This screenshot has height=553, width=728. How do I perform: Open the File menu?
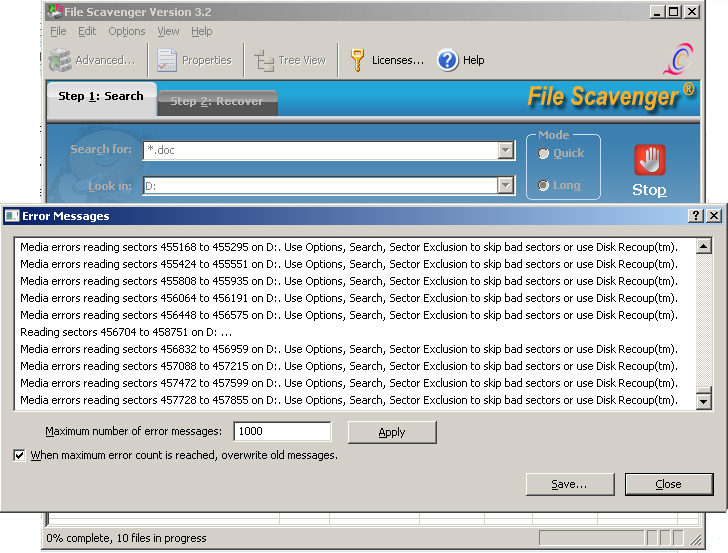[58, 31]
